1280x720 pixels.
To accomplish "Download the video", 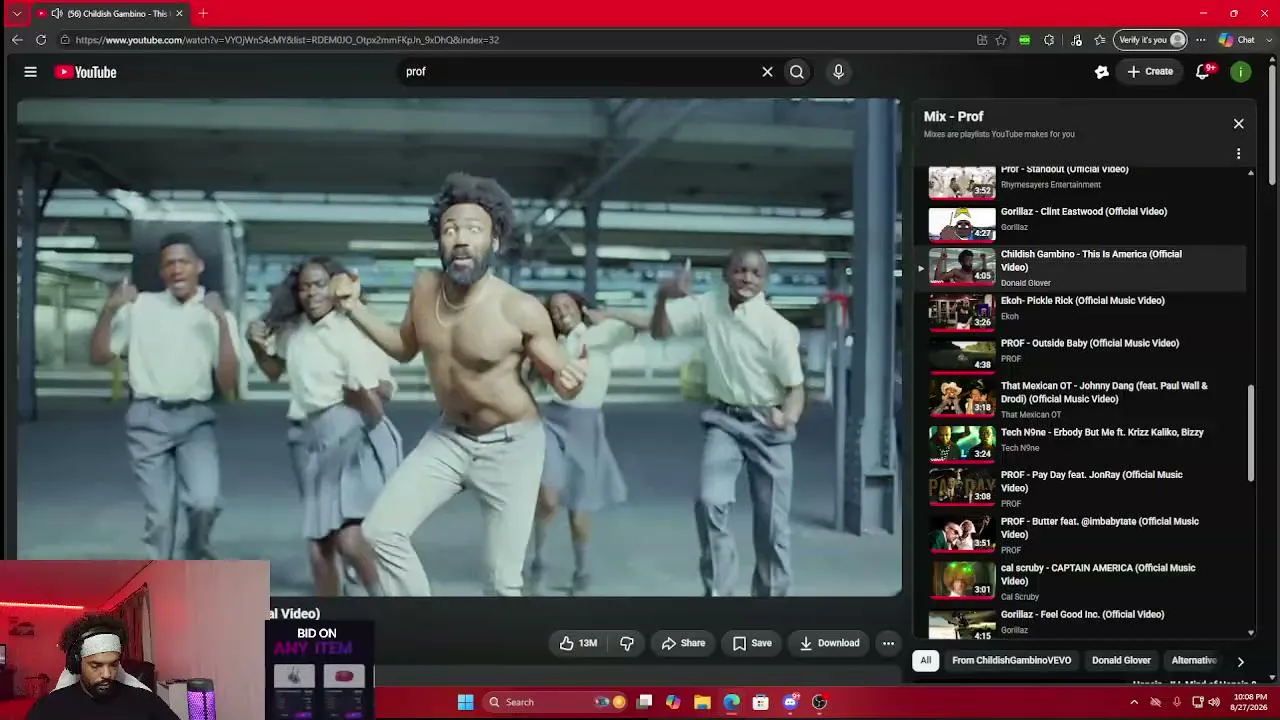I will point(829,643).
